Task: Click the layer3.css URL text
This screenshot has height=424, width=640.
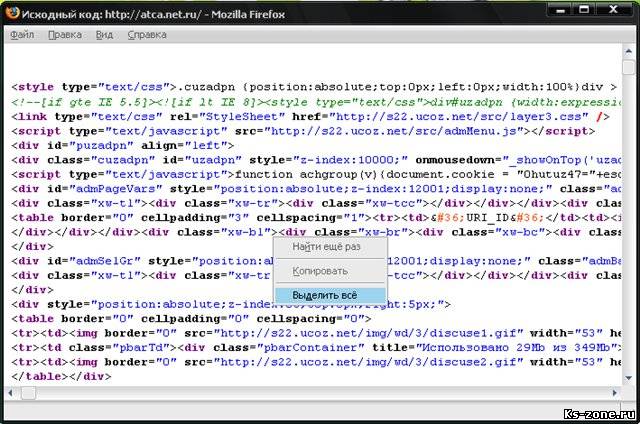Action: [x=459, y=117]
